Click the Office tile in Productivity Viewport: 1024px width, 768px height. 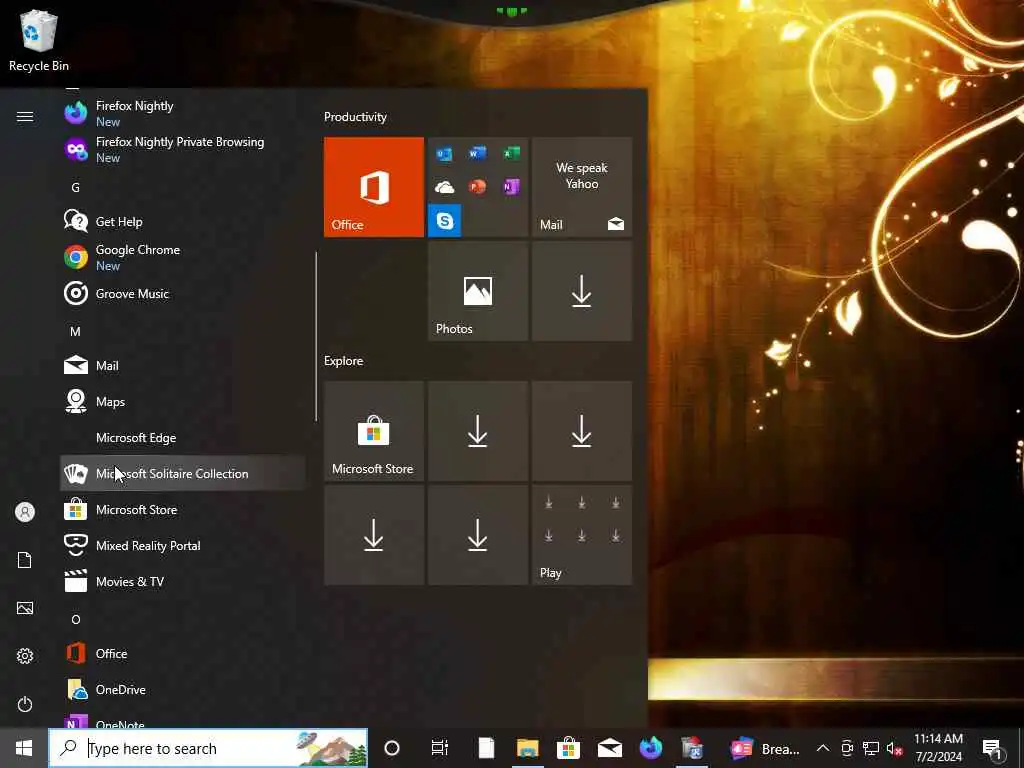(x=374, y=187)
